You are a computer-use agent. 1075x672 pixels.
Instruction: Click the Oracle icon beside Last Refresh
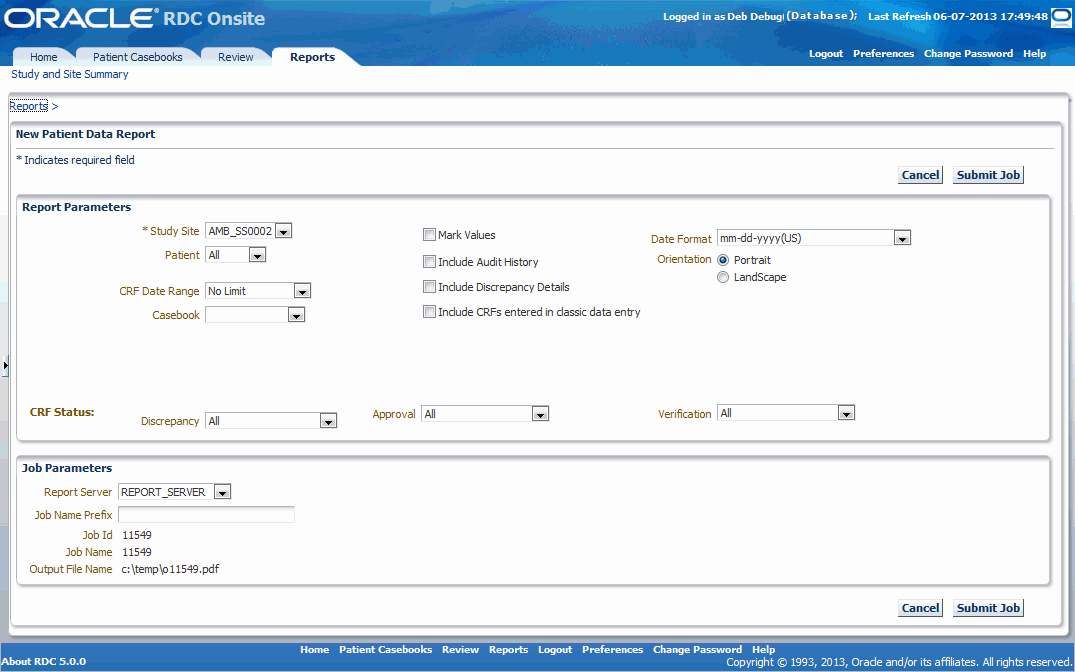coord(1061,17)
